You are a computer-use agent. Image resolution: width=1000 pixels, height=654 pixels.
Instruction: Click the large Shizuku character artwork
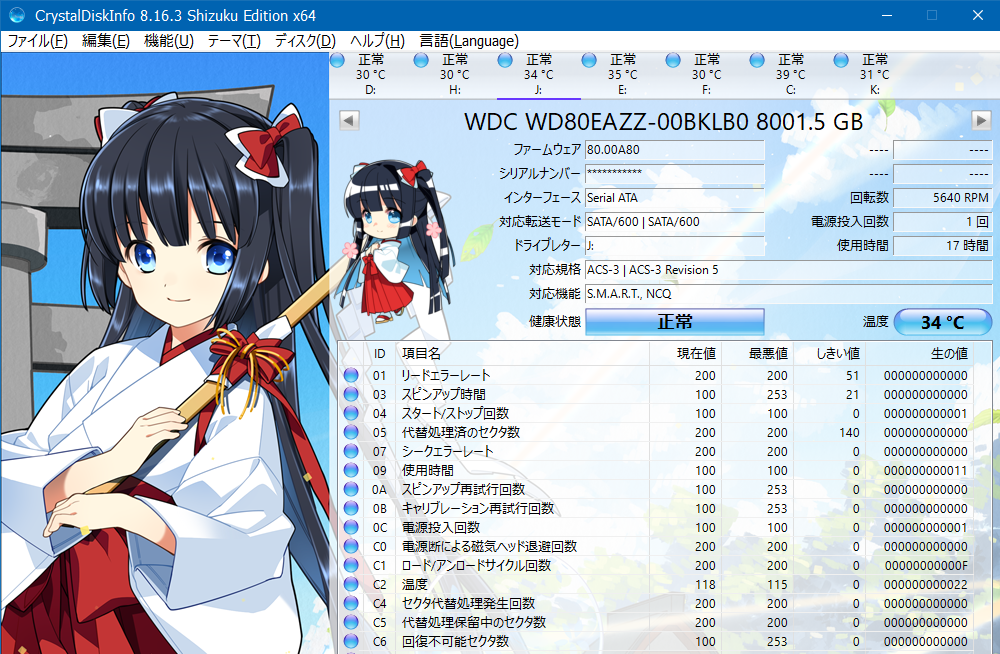[165, 353]
